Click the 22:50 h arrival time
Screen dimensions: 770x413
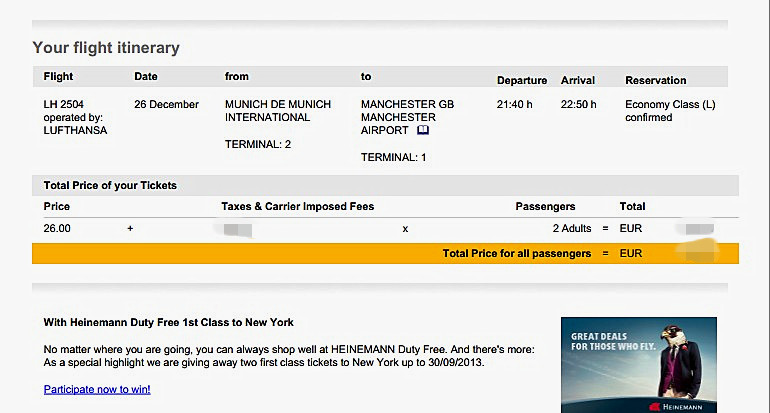(x=580, y=104)
